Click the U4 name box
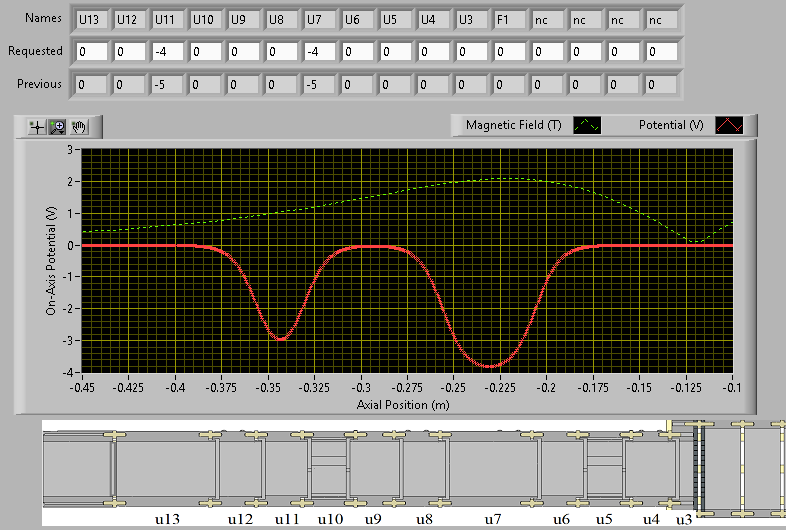 click(434, 20)
